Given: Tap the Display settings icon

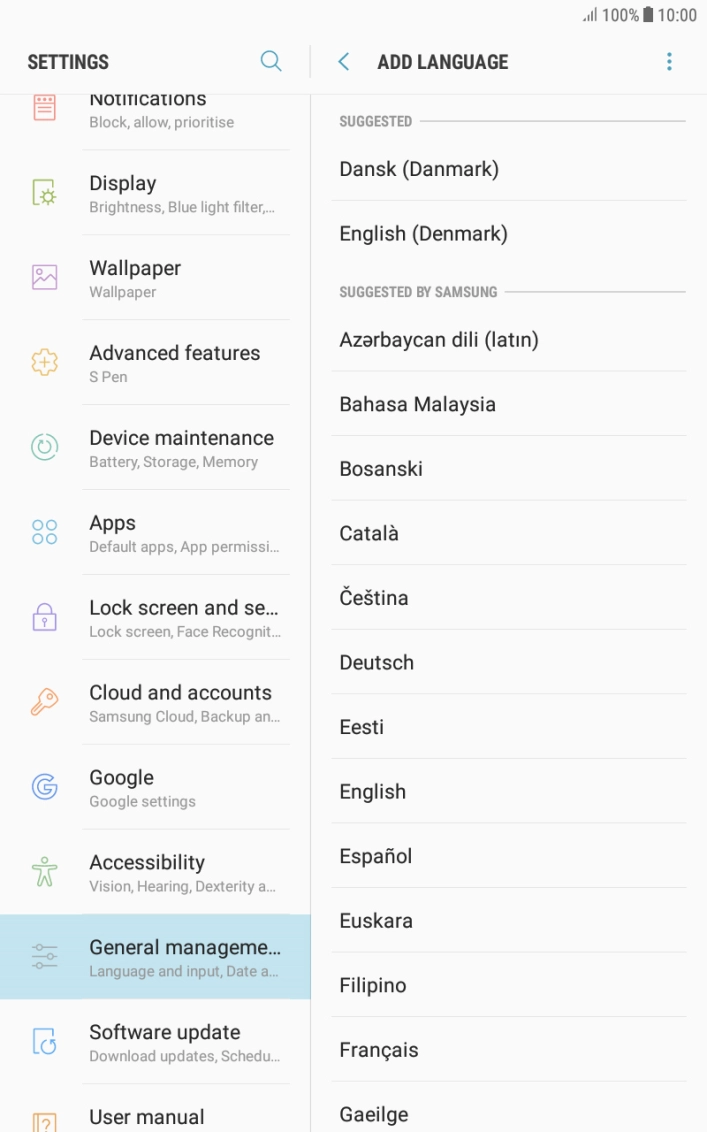Looking at the screenshot, I should pyautogui.click(x=45, y=193).
